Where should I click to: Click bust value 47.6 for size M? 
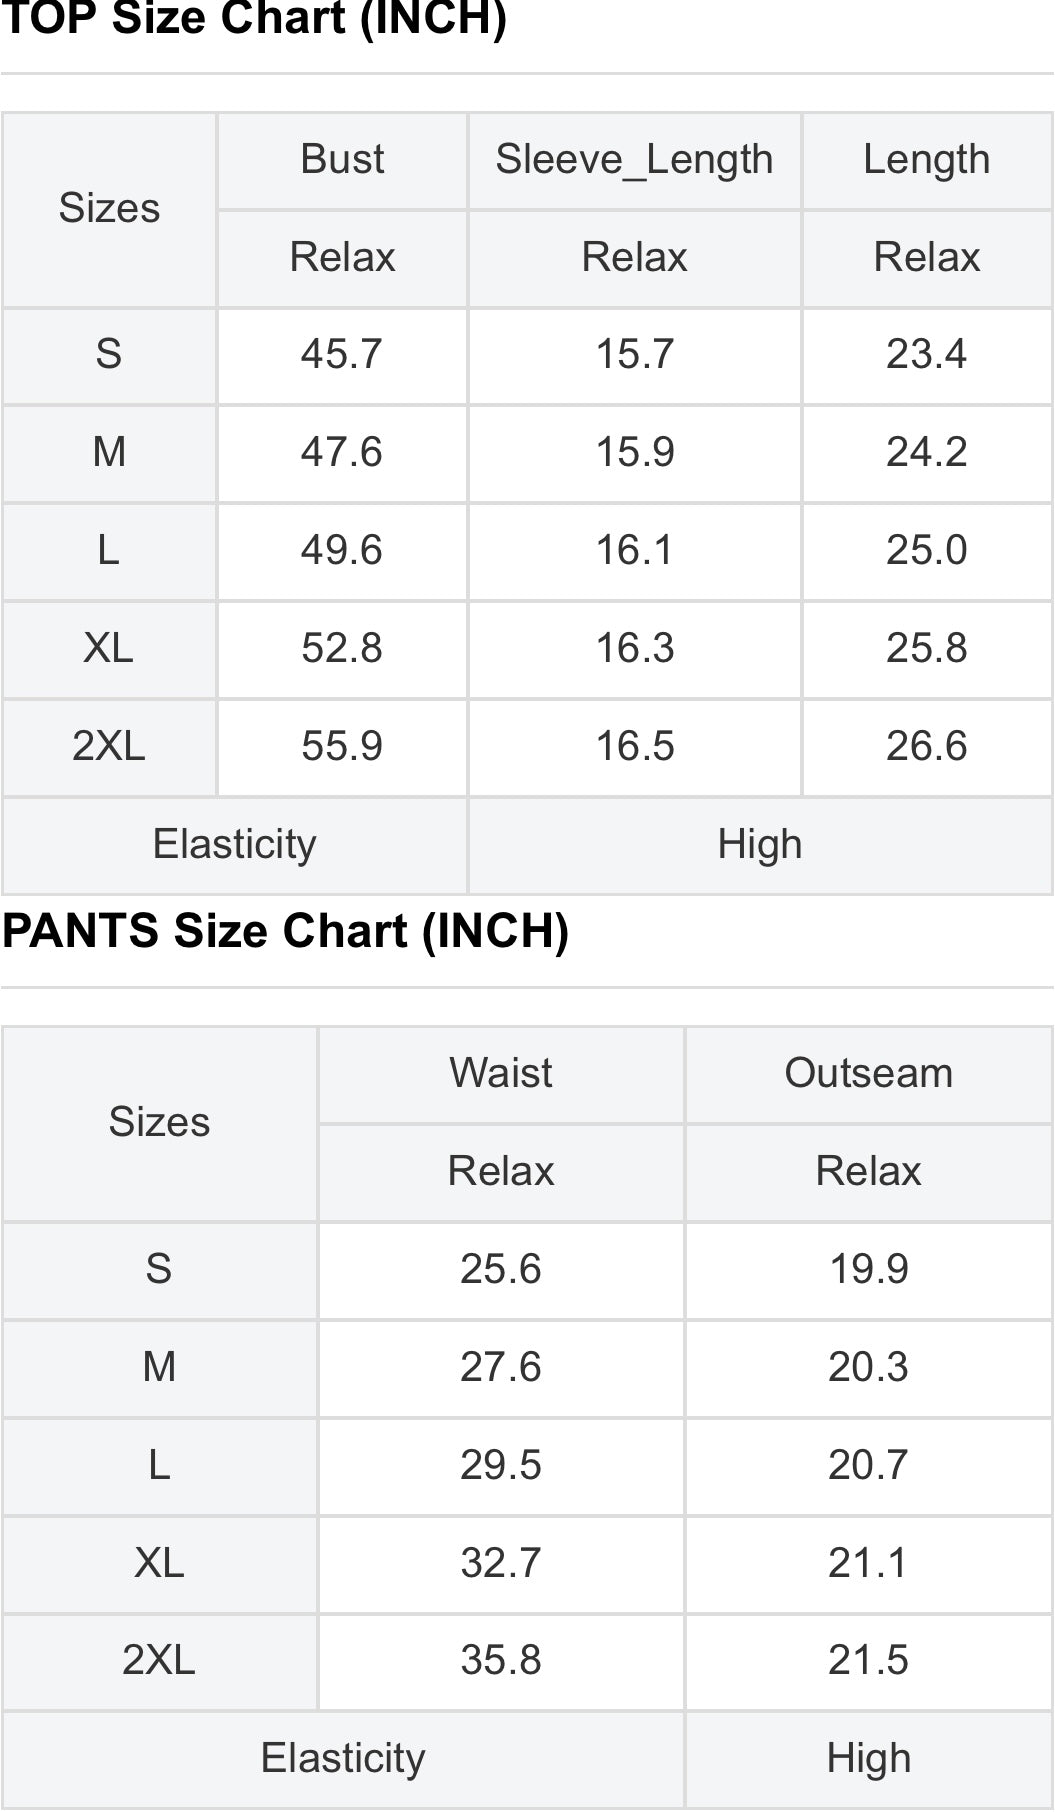[342, 452]
